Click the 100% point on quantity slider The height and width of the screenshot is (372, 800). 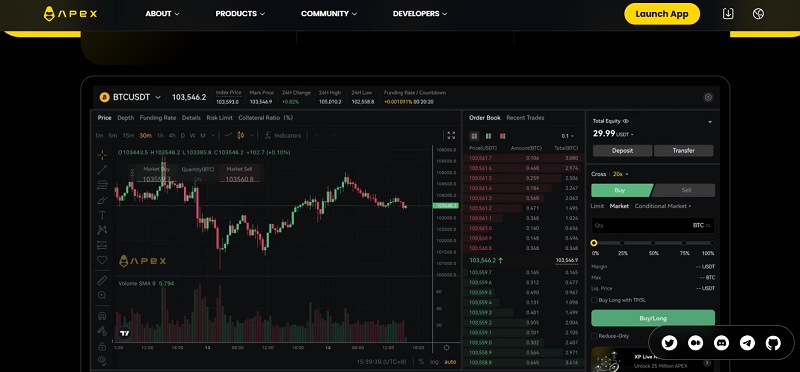[x=712, y=243]
